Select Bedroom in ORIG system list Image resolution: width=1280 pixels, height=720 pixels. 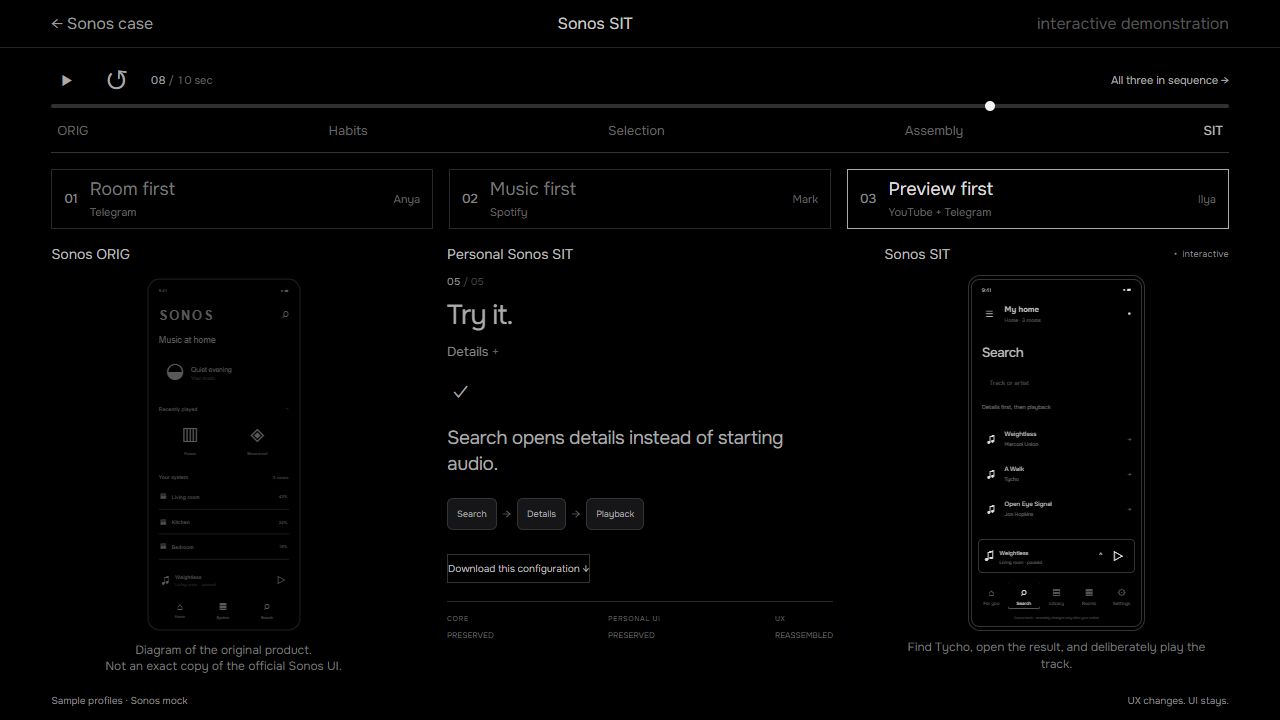click(224, 547)
